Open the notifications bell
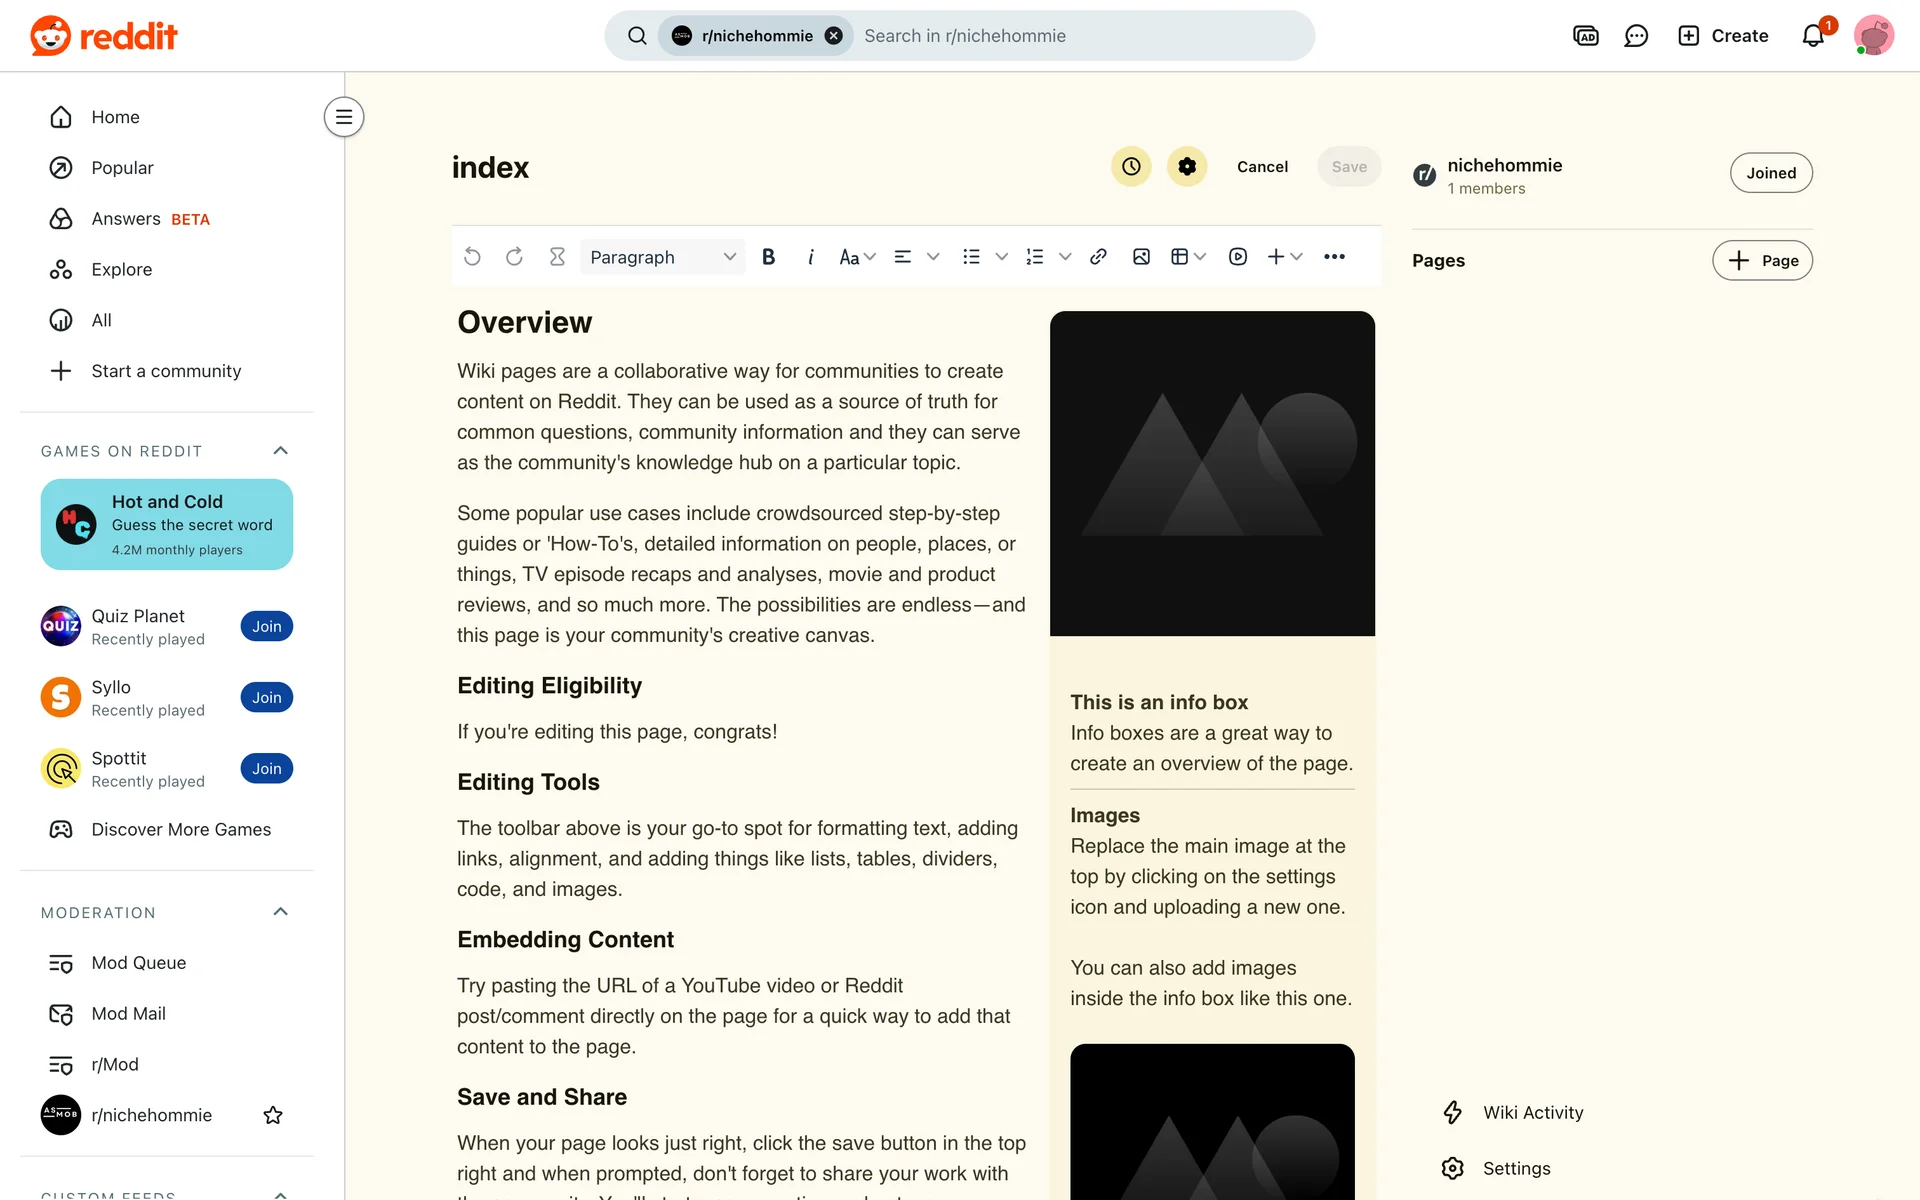The height and width of the screenshot is (1200, 1920). pyautogui.click(x=1813, y=36)
